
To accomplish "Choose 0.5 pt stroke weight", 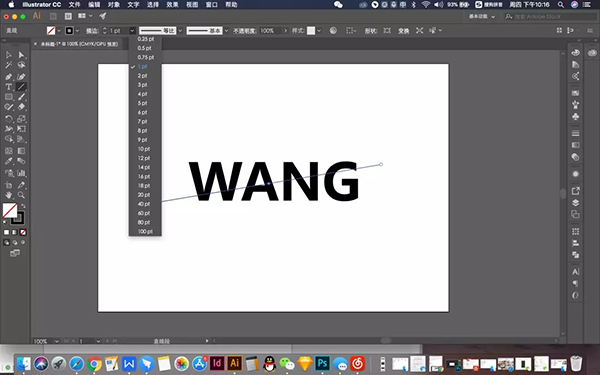I will click(145, 48).
